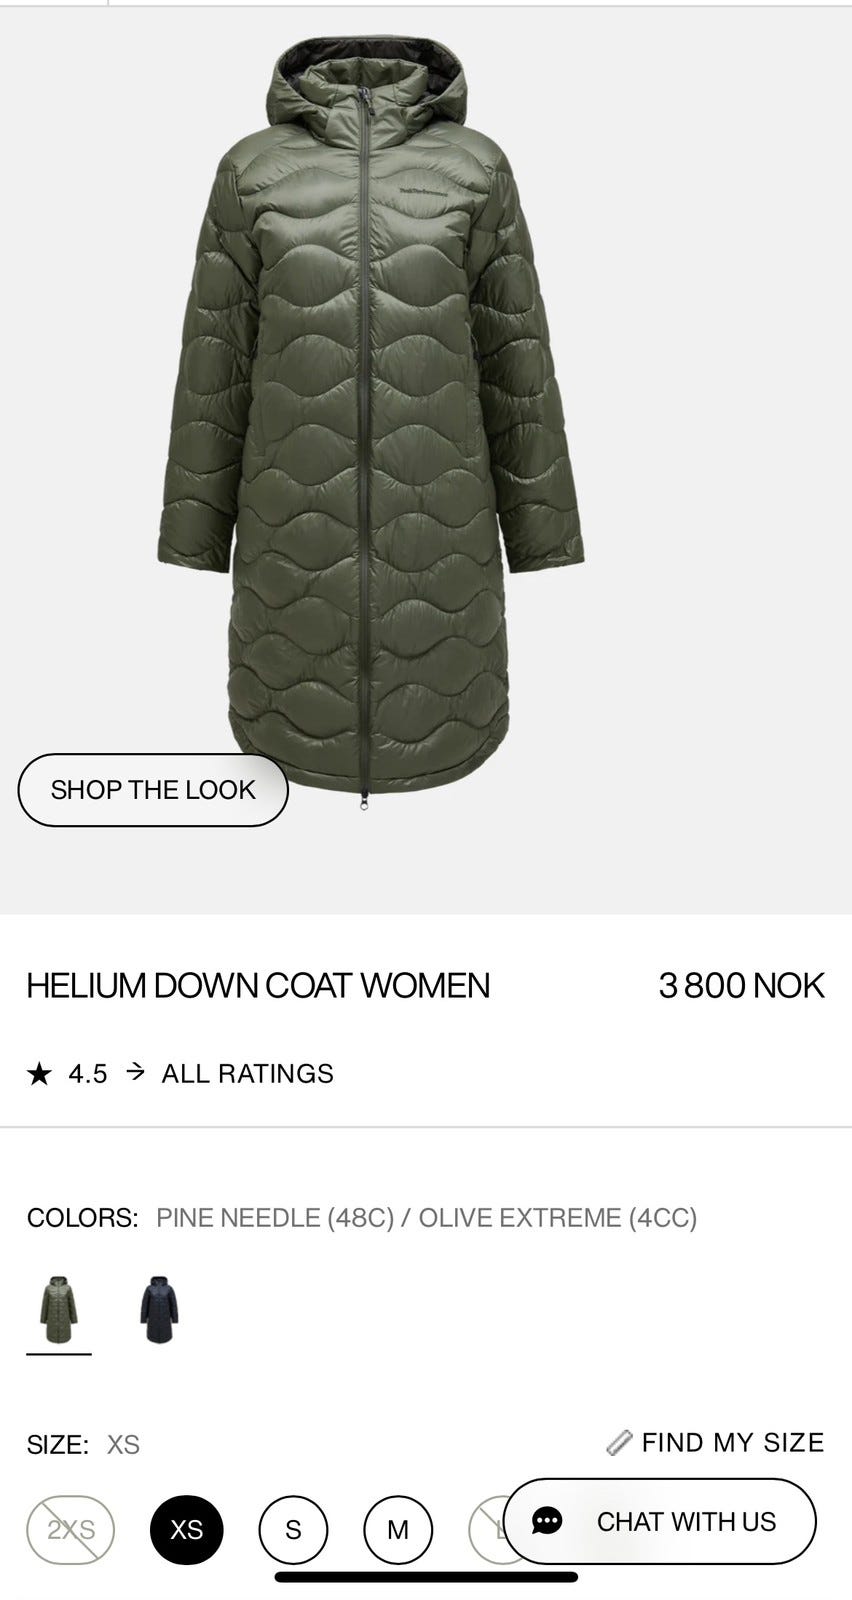Image resolution: width=852 pixels, height=1600 pixels.
Task: Tap the 4.5 rating score
Action: (x=88, y=1074)
